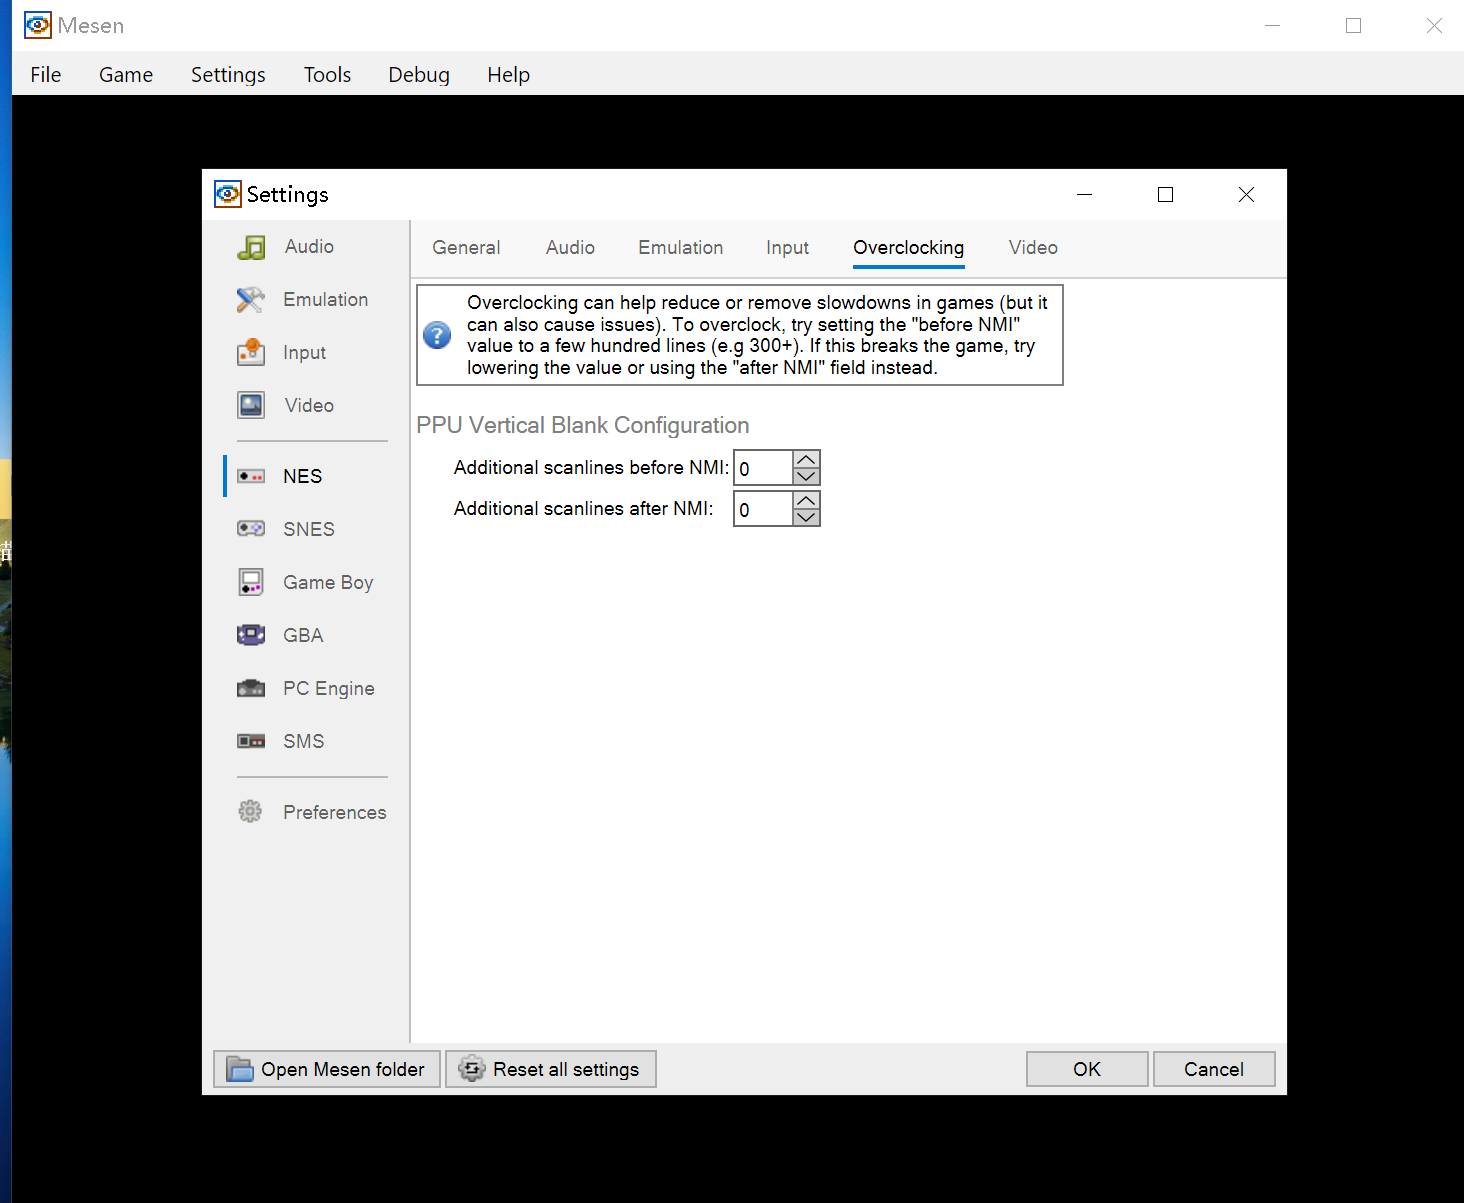Click the Preferences gear icon
Screen dimensions: 1464x1203
(250, 811)
